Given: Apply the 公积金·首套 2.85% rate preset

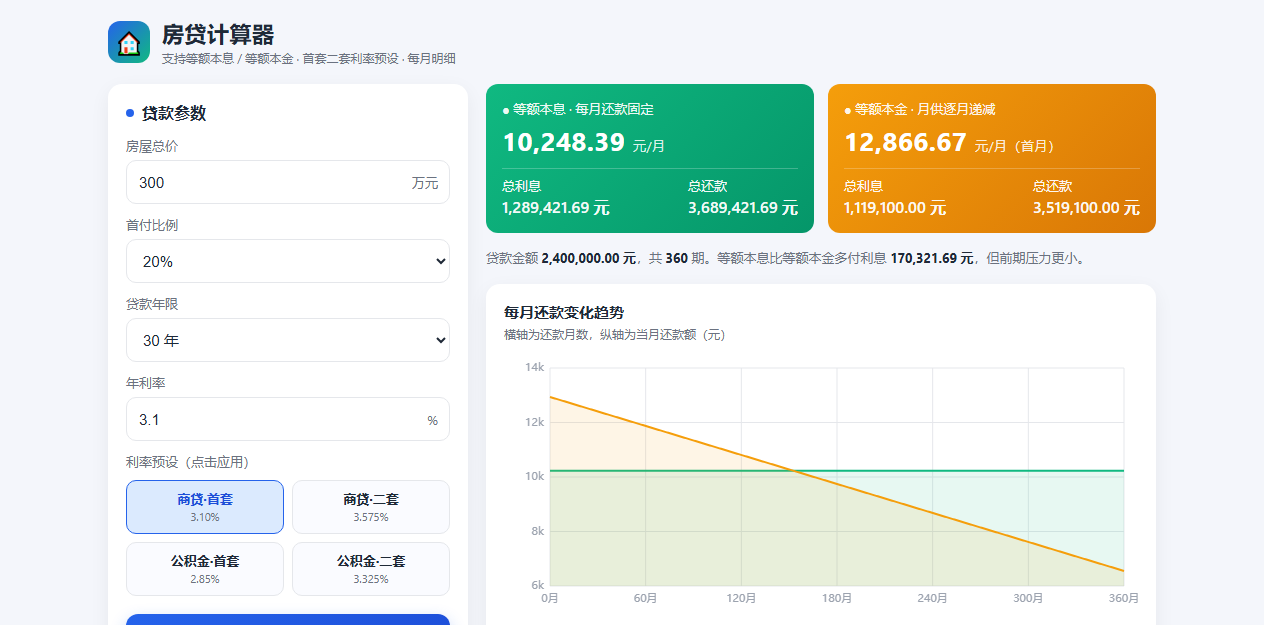Looking at the screenshot, I should (x=205, y=569).
